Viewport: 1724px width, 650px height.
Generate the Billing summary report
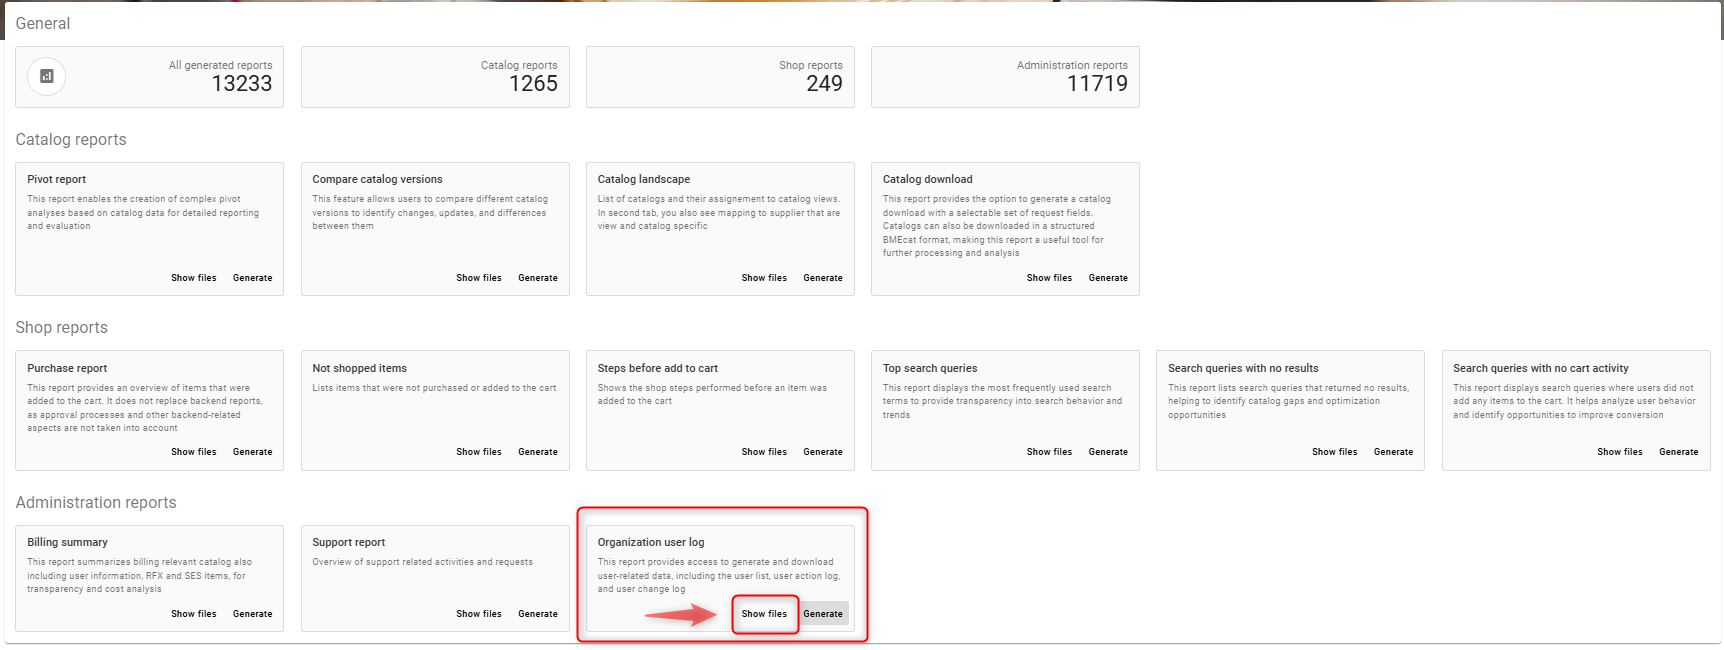[x=252, y=614]
